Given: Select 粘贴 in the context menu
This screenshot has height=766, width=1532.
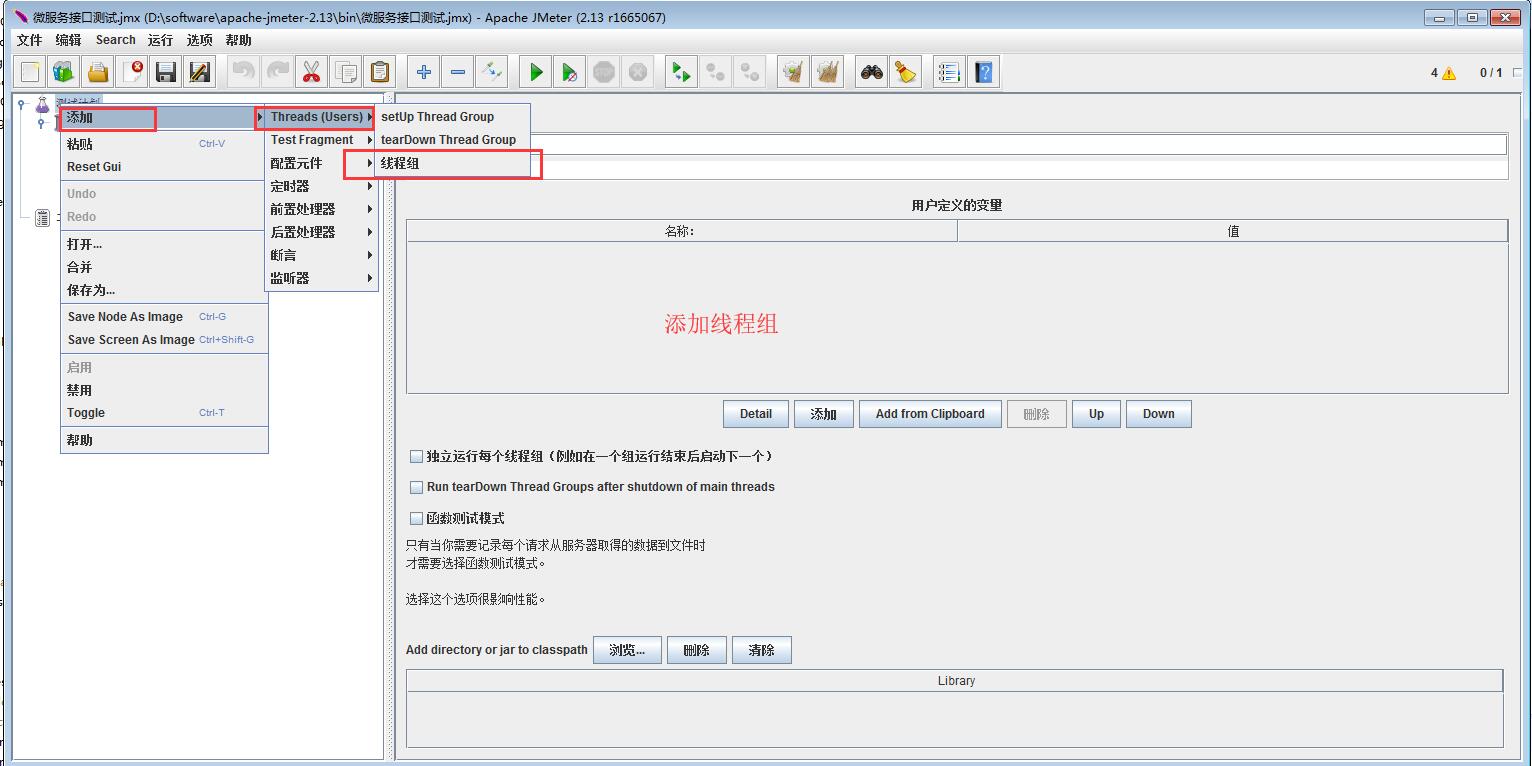Looking at the screenshot, I should pos(164,144).
